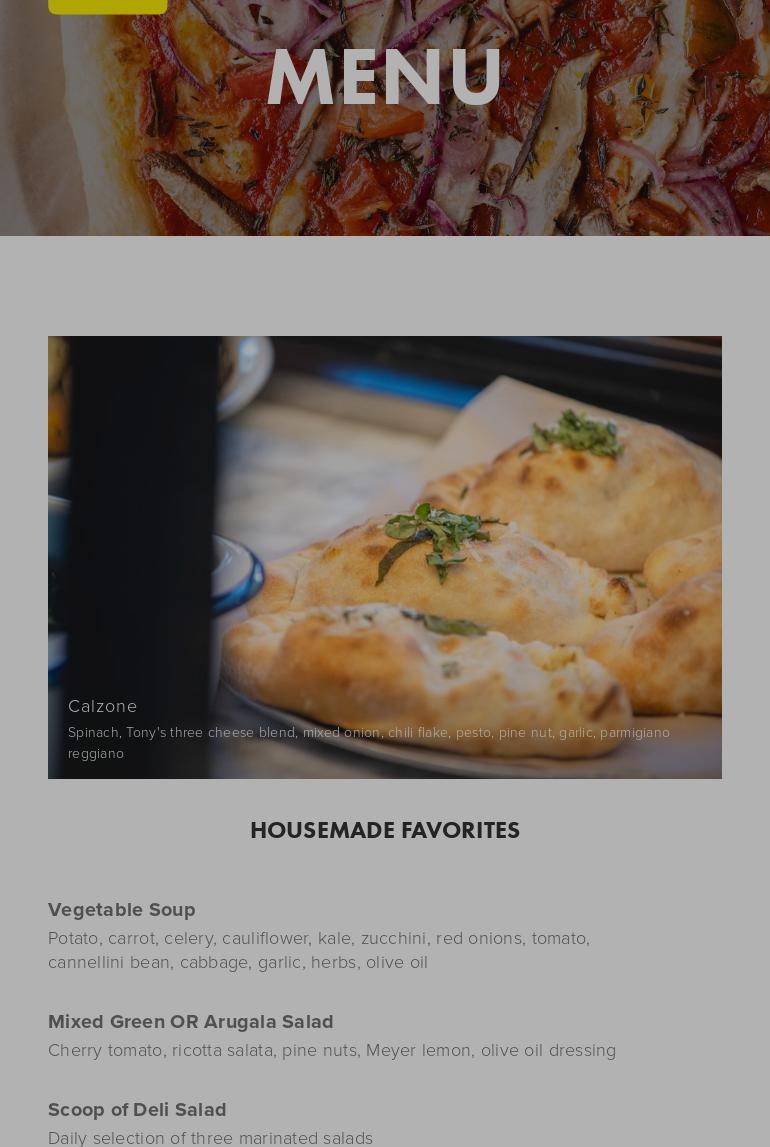
Task: Click the blue bowl rim in the photo
Action: click(x=240, y=576)
